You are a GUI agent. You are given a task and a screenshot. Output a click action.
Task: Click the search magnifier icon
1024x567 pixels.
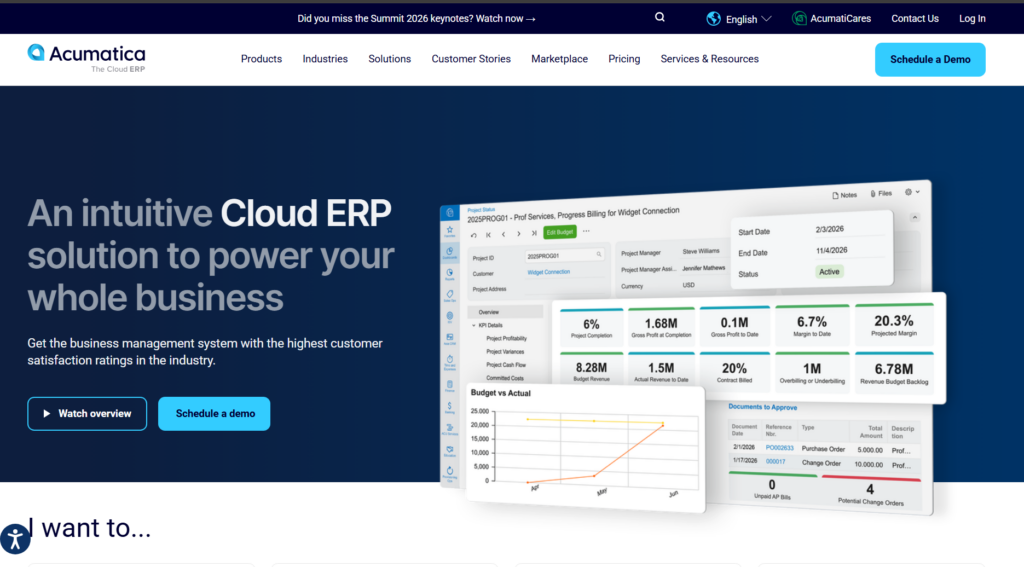tap(660, 18)
